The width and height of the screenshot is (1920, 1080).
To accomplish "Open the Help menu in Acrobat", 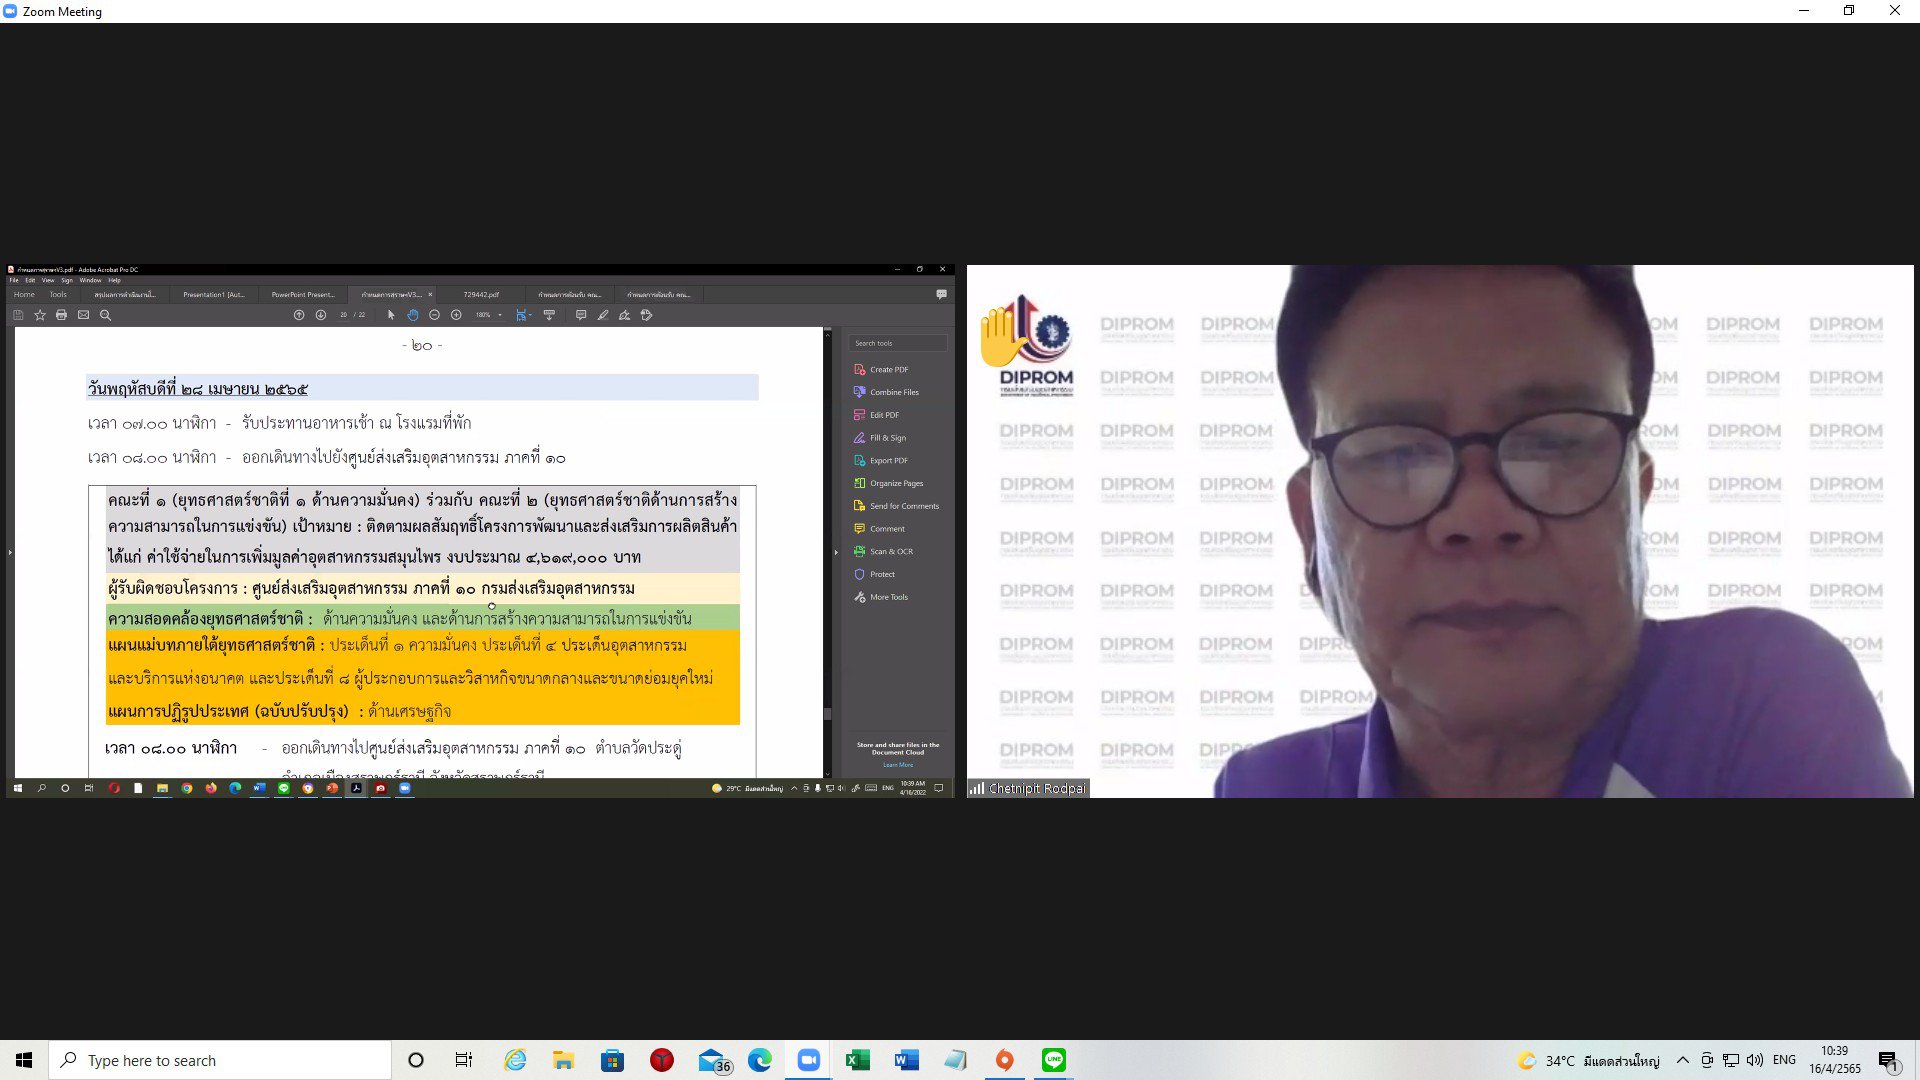I will pos(114,280).
